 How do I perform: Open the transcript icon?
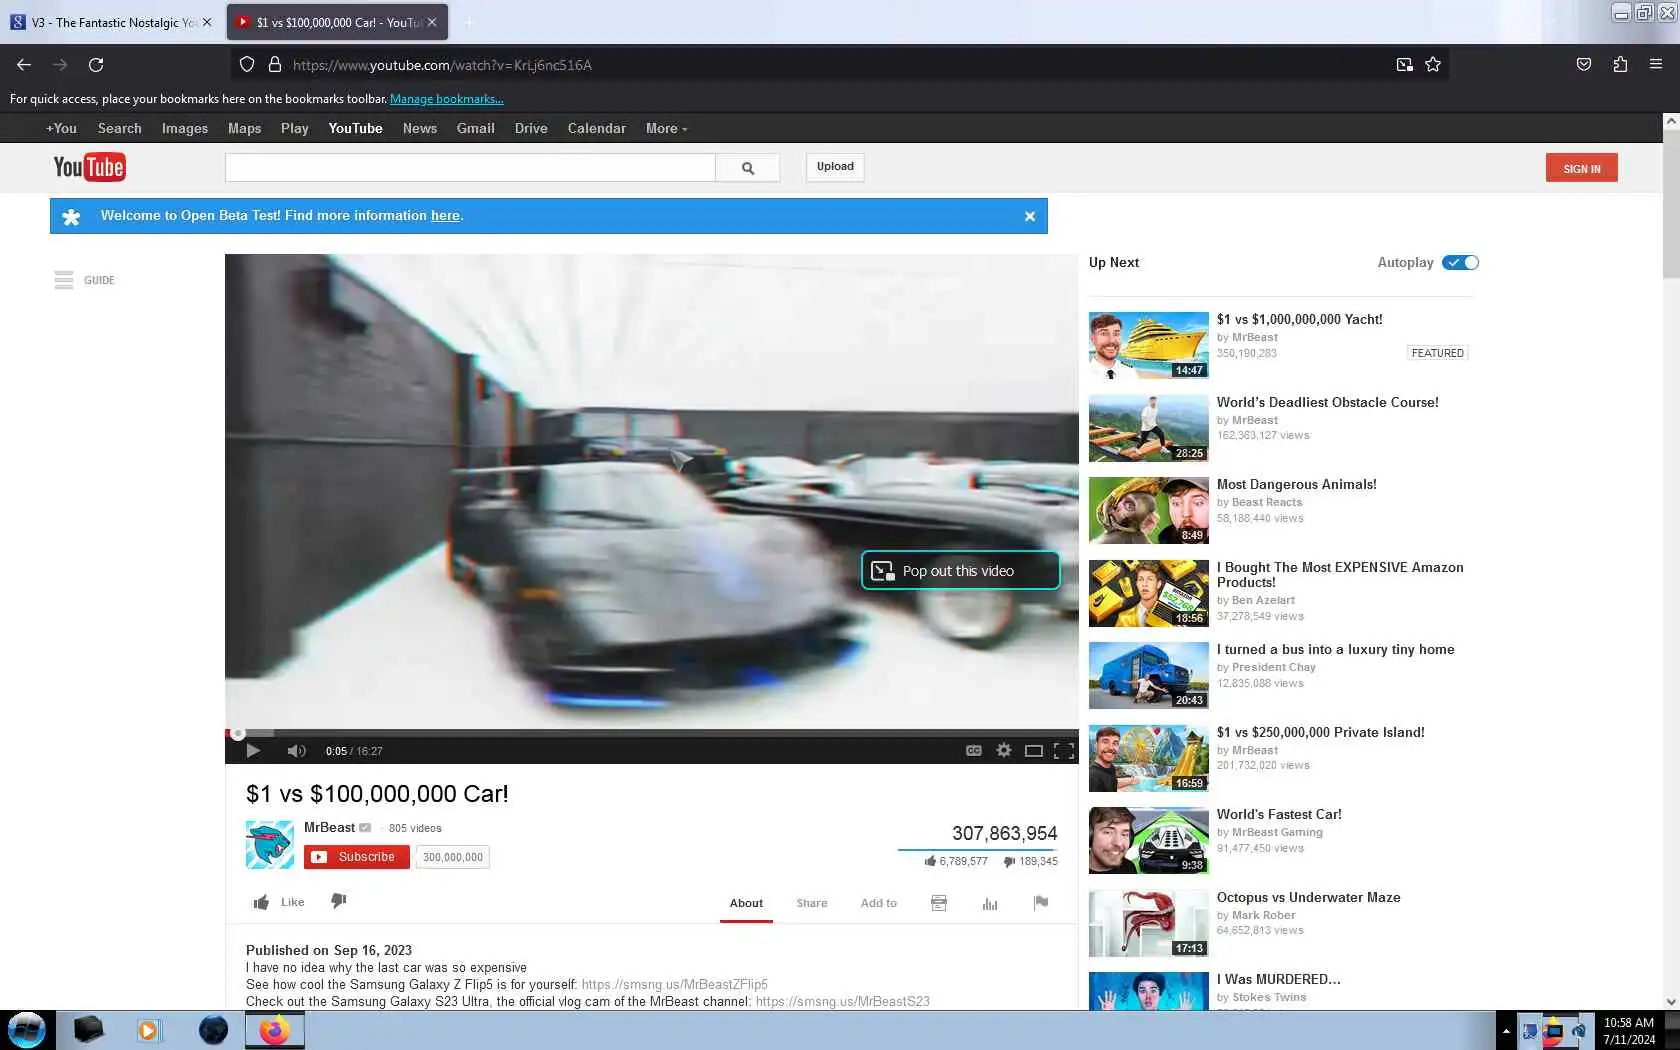(x=939, y=903)
